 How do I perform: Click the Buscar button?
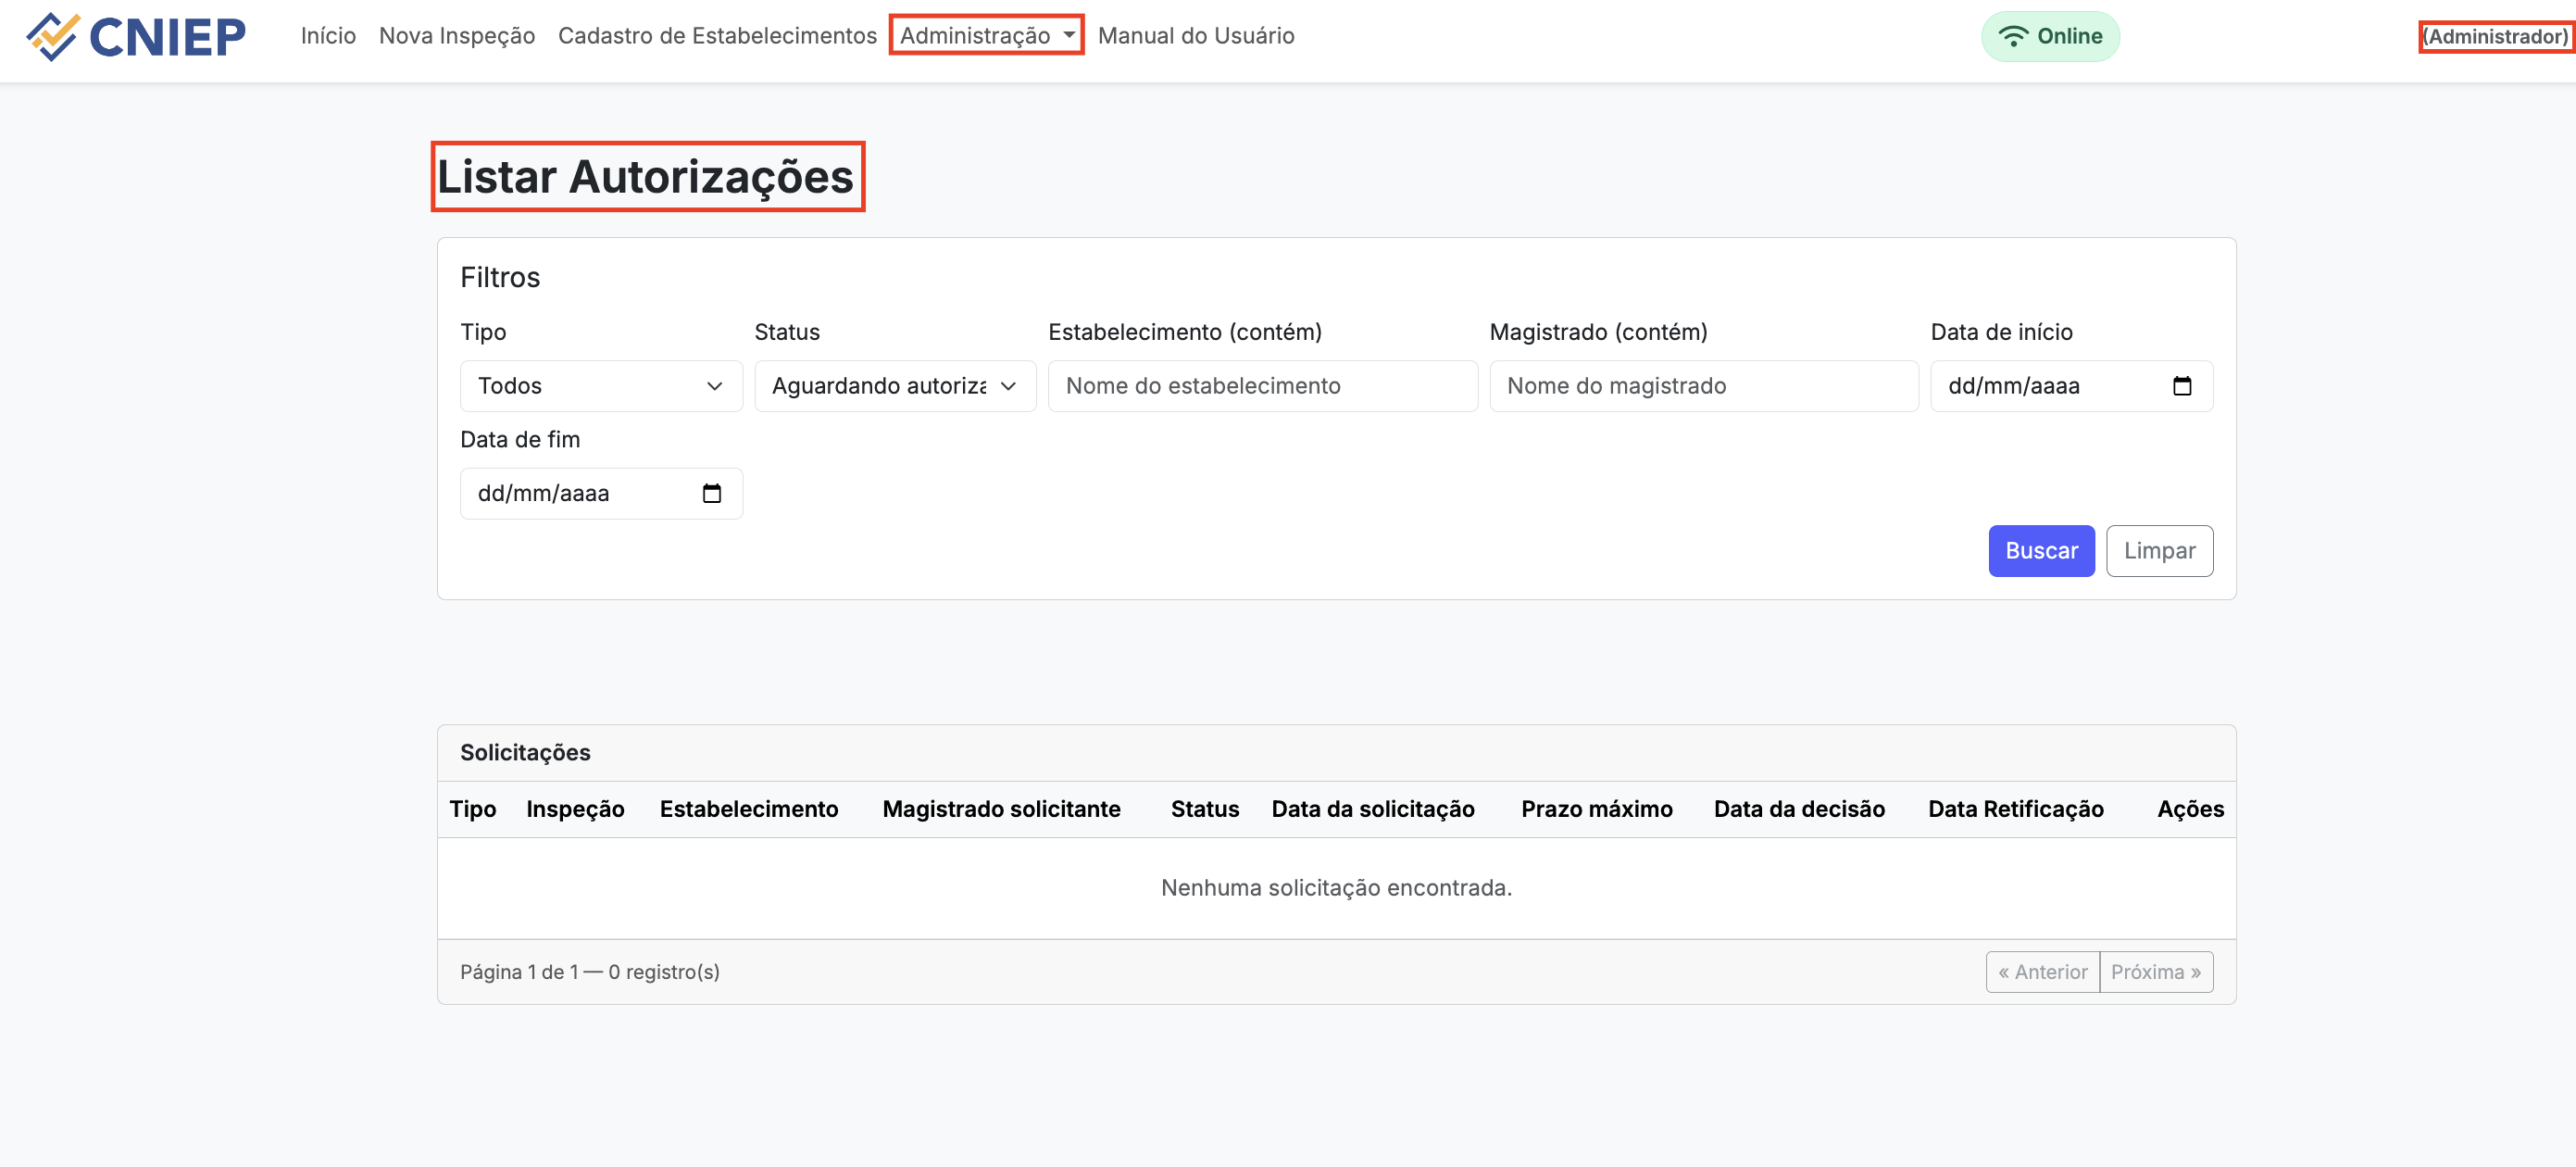pyautogui.click(x=2041, y=551)
